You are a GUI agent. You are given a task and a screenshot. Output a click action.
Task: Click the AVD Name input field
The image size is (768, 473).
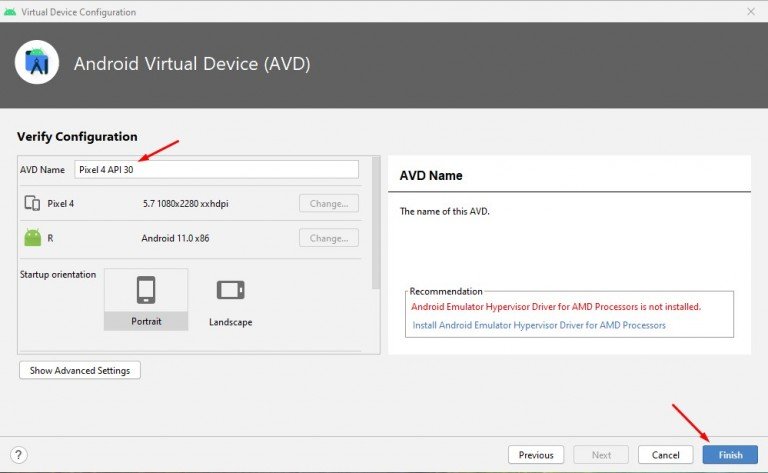click(216, 169)
